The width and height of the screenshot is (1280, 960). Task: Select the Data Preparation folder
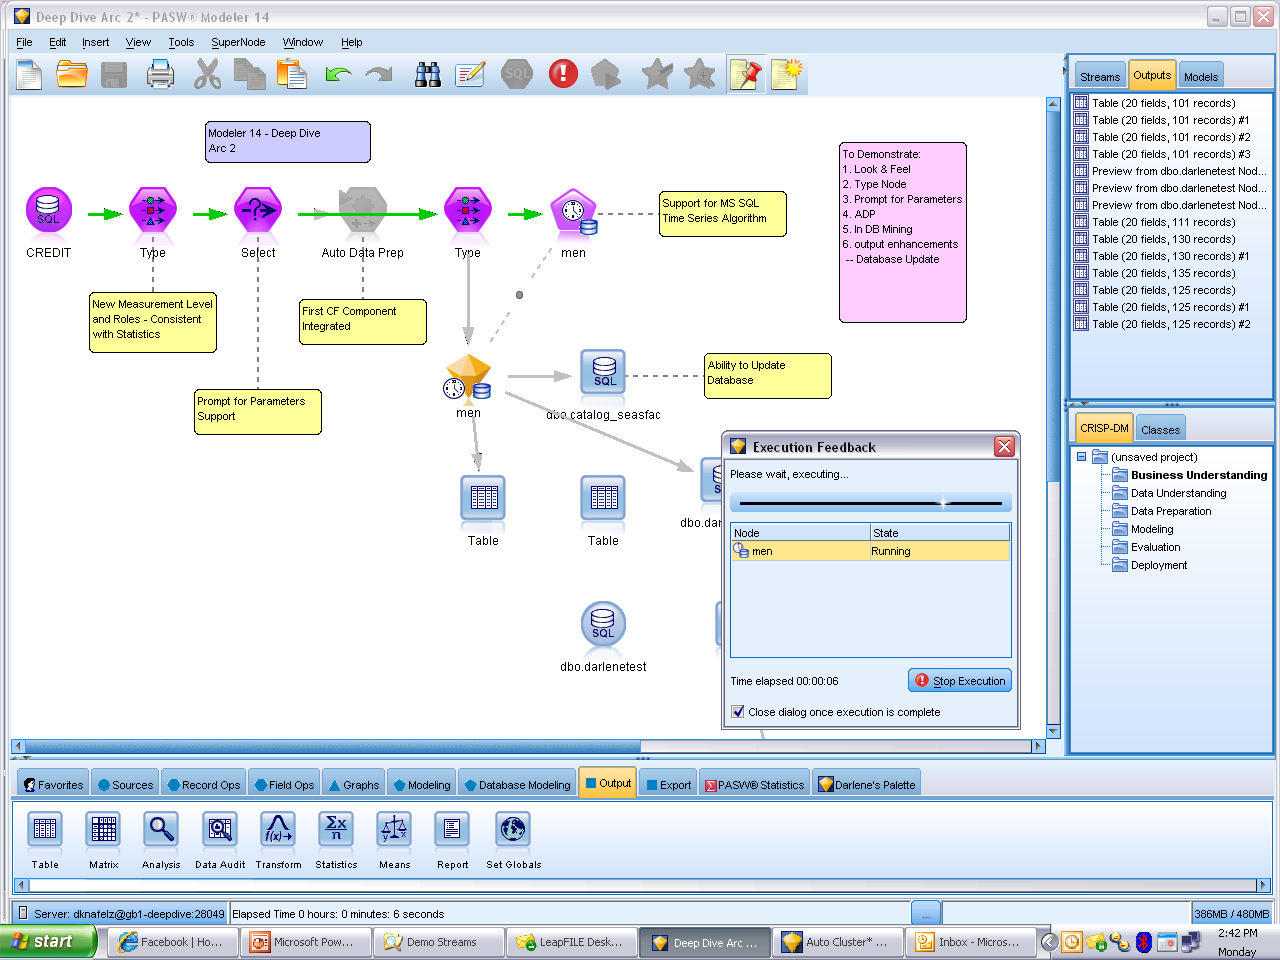point(1170,511)
